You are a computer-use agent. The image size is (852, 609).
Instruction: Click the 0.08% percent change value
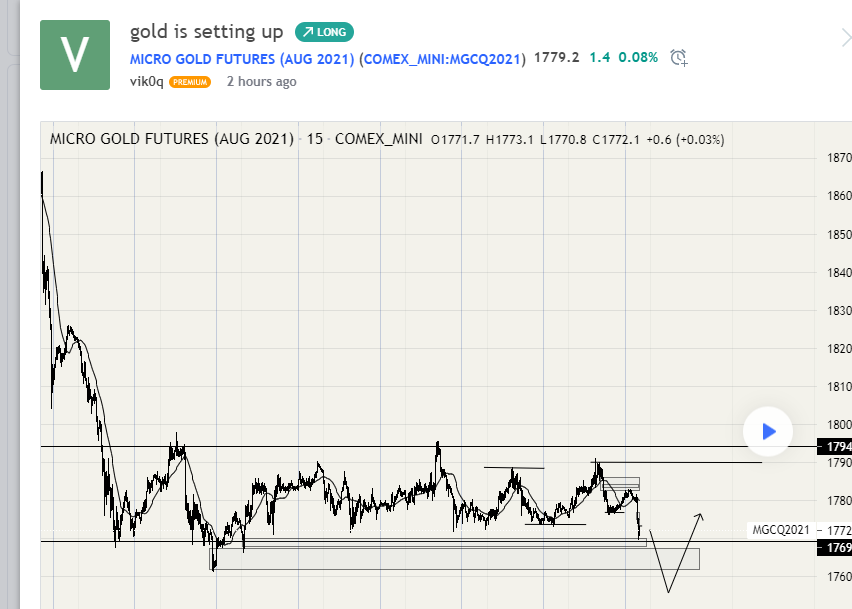[x=638, y=58]
